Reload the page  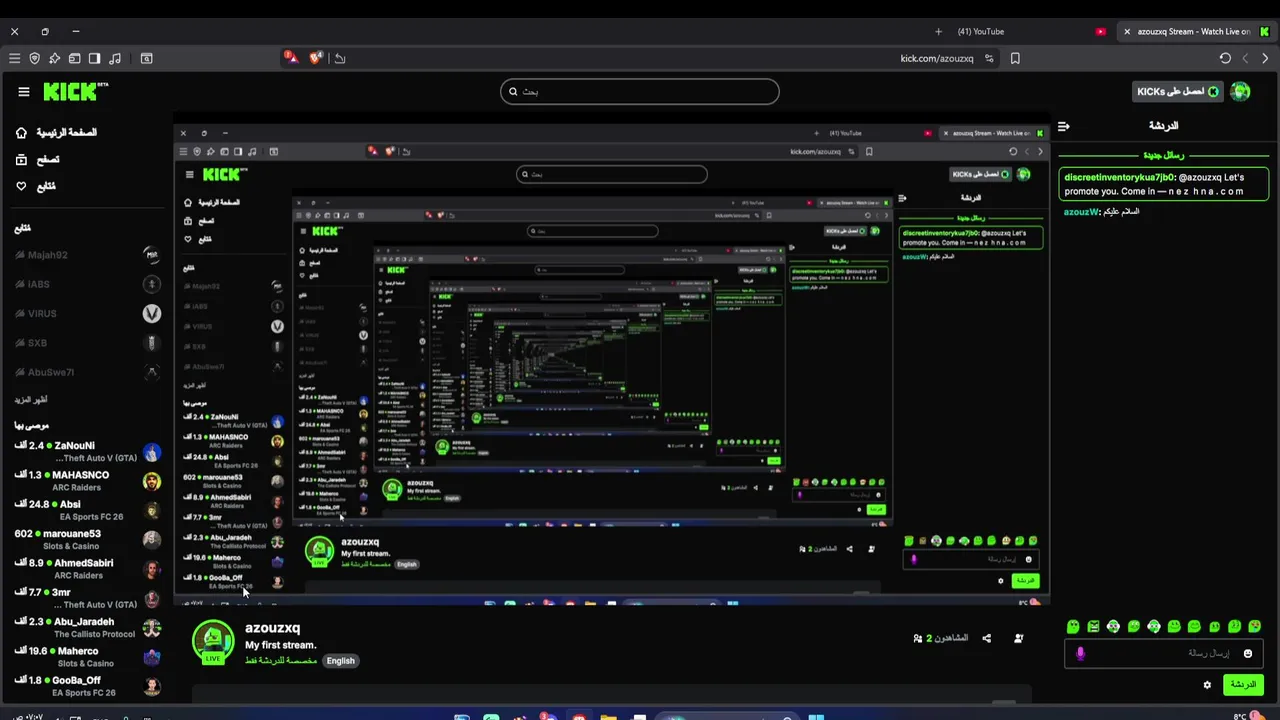coord(1225,59)
